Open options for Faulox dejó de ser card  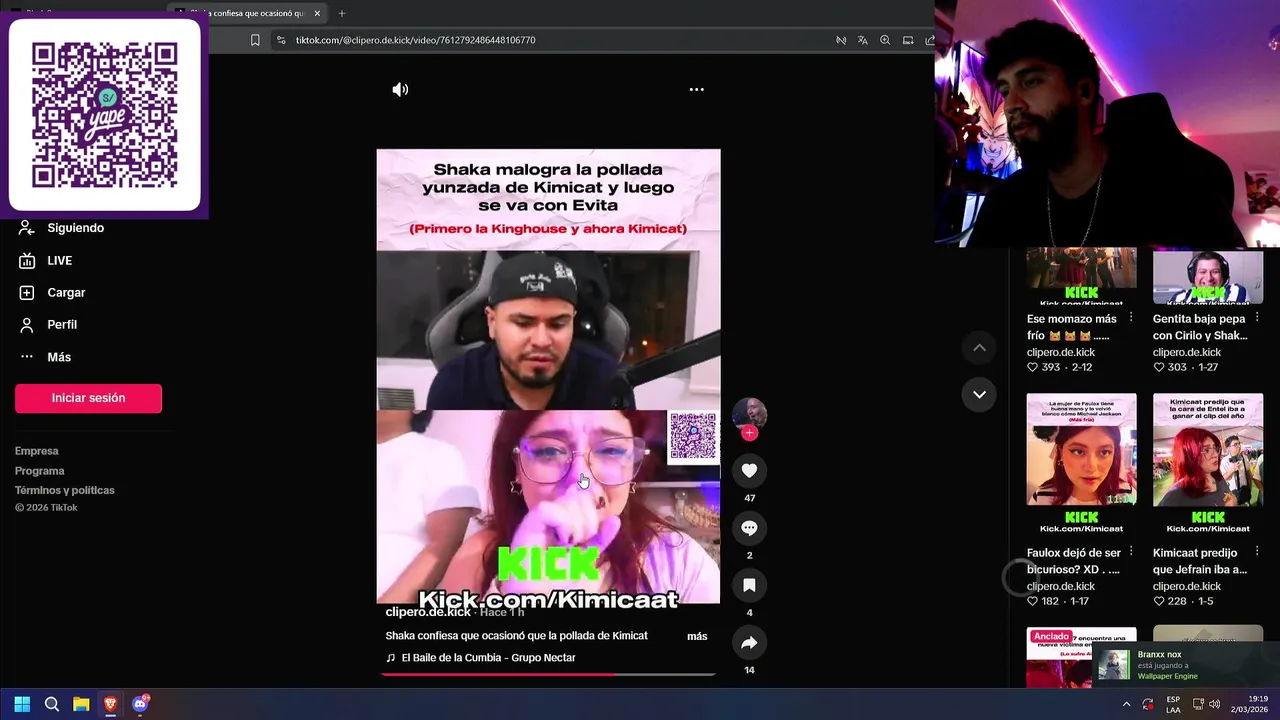click(1131, 551)
